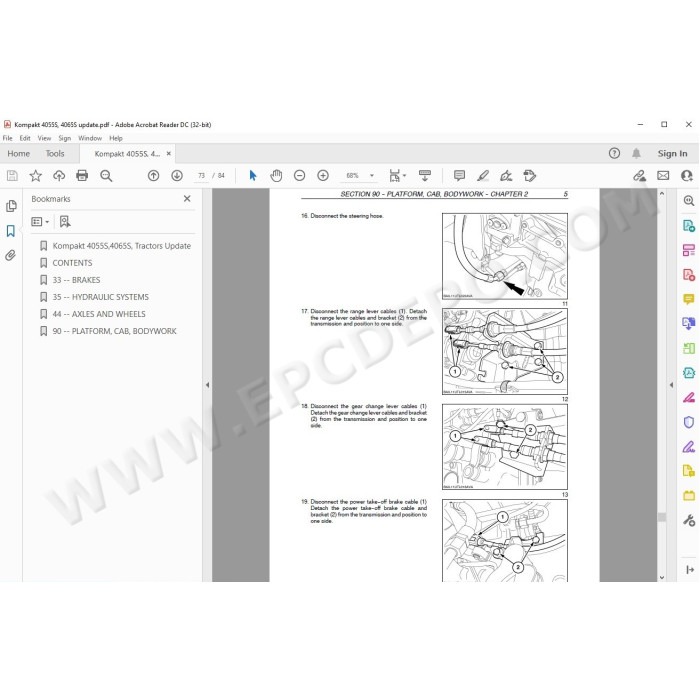Open the bookmarks options dropdown
Viewport: 700px width, 700px height.
coord(40,221)
